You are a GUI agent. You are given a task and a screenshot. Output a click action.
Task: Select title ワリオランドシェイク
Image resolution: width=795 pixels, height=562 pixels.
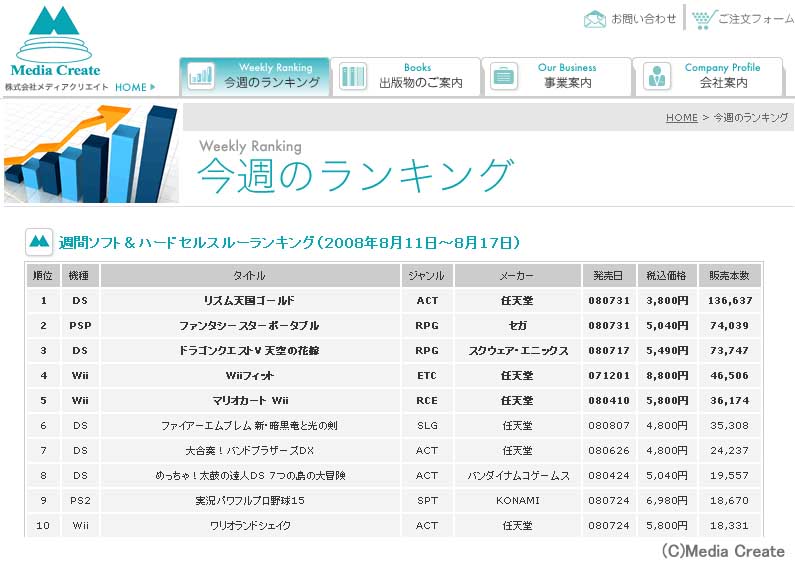tap(250, 525)
